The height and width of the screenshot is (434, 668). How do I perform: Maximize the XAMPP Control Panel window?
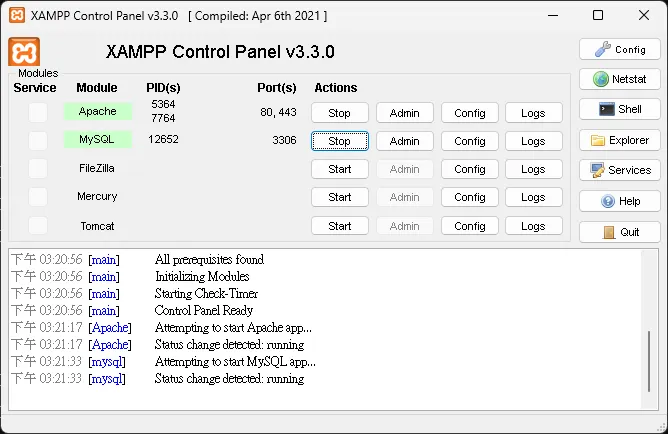598,15
